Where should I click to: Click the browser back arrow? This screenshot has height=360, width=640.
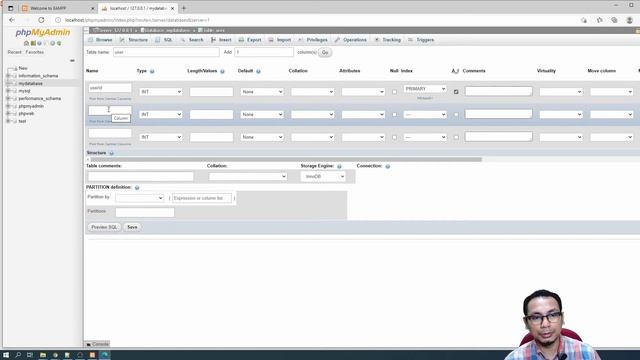(12, 20)
